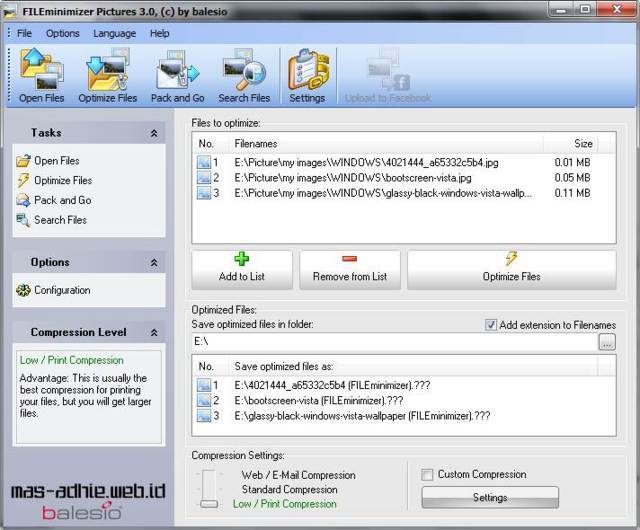Click the Pack and Go toolbar icon
This screenshot has height=530, width=640.
[x=178, y=69]
